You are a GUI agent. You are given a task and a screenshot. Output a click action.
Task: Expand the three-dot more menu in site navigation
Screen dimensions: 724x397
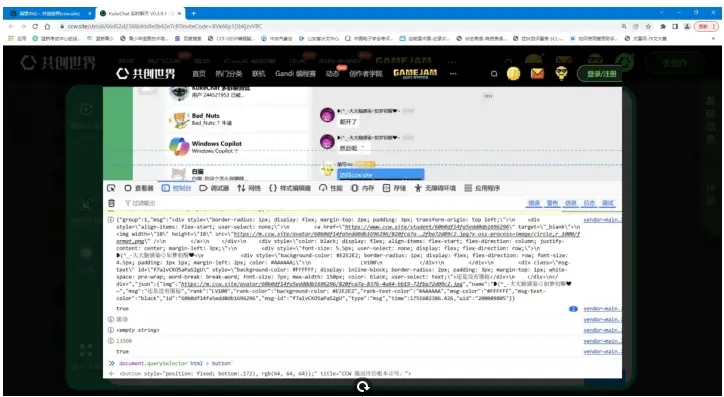[453, 73]
